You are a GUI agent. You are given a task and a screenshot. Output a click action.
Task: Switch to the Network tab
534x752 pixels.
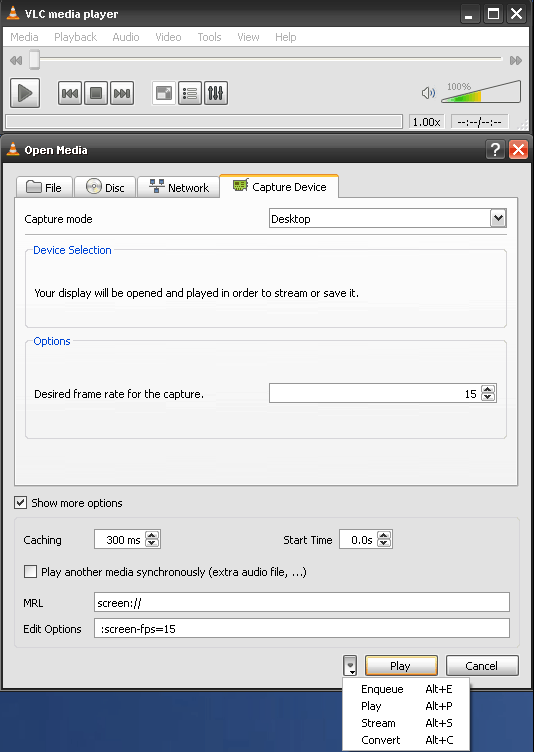178,187
